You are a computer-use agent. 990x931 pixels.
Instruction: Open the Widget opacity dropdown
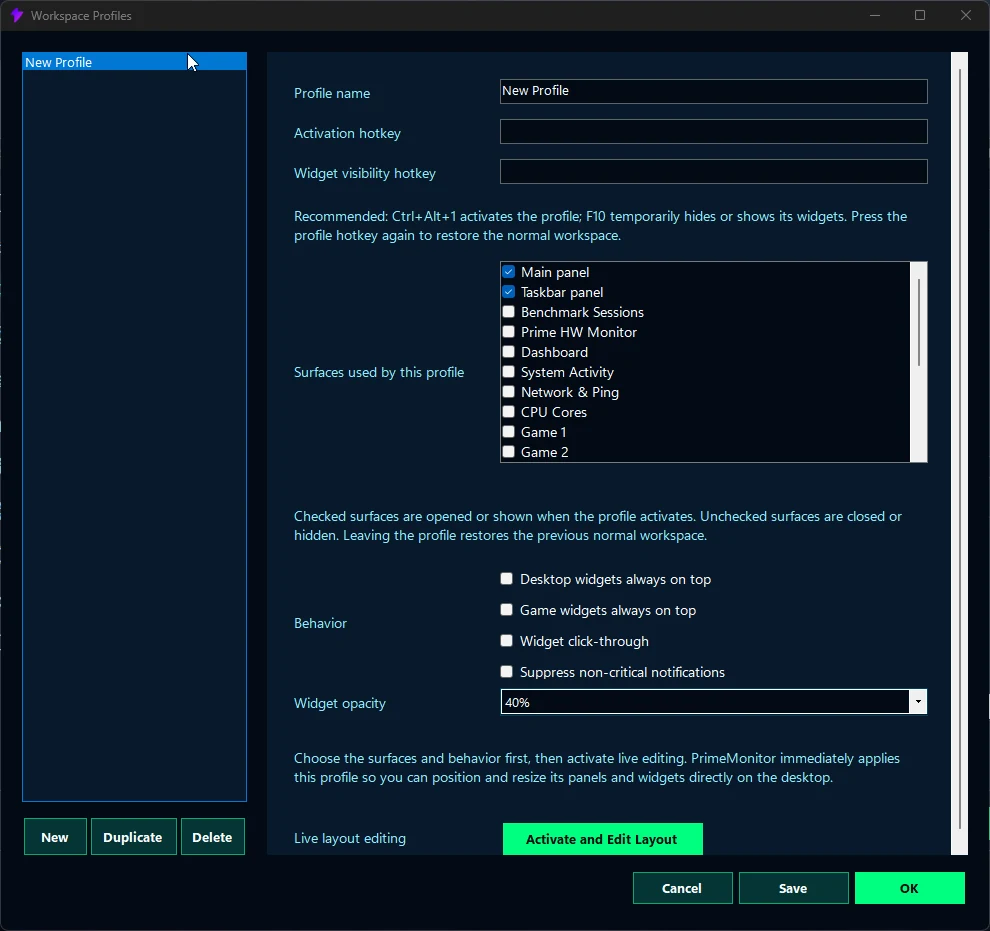tap(917, 702)
